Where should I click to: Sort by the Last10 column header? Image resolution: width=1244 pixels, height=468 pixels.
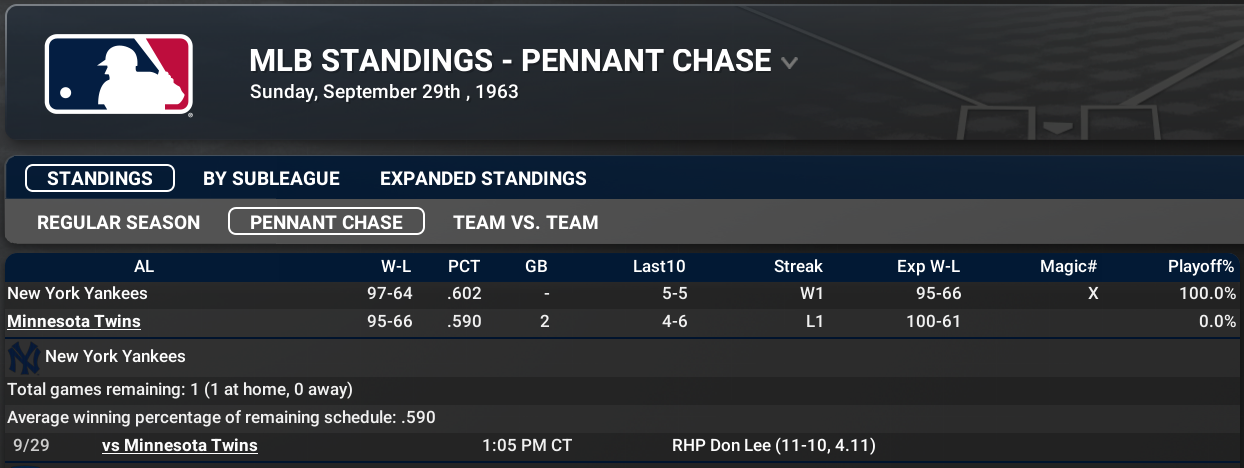659,266
